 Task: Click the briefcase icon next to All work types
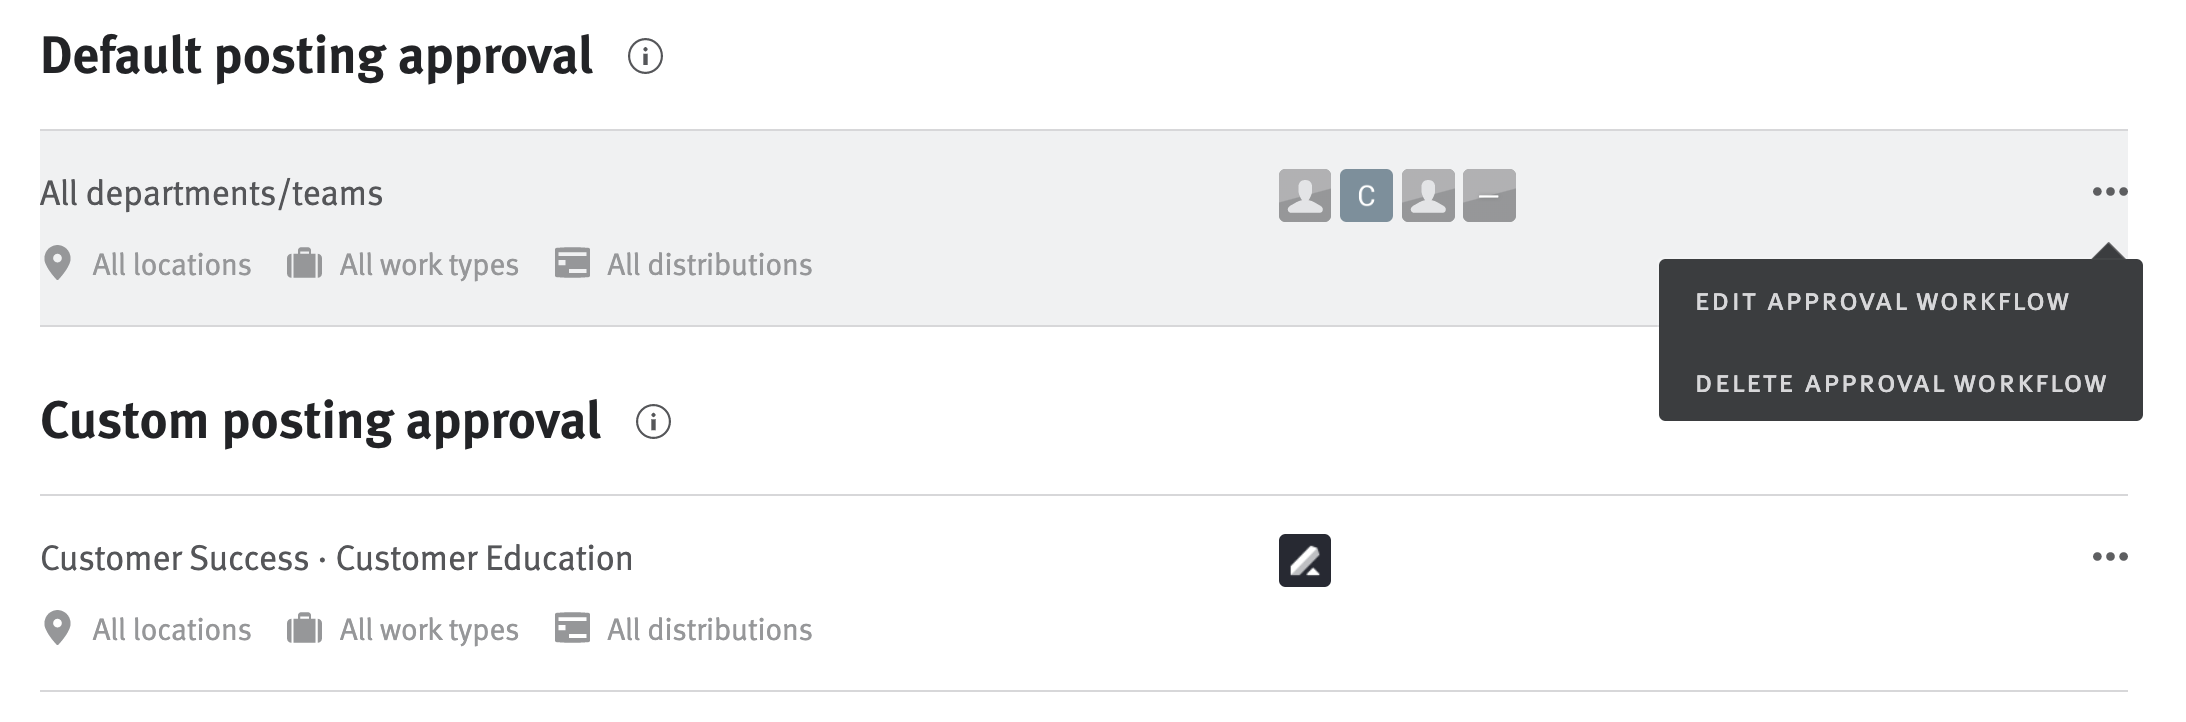coord(303,263)
